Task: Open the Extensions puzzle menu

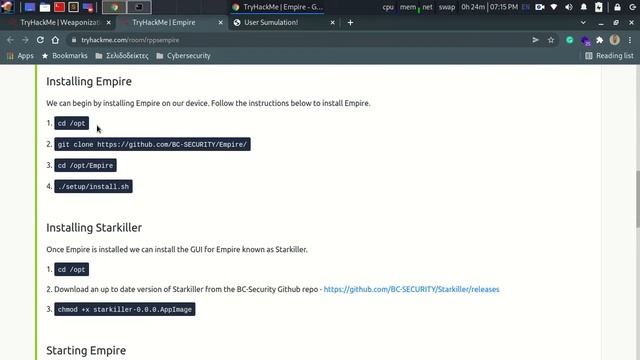Action: [x=600, y=40]
